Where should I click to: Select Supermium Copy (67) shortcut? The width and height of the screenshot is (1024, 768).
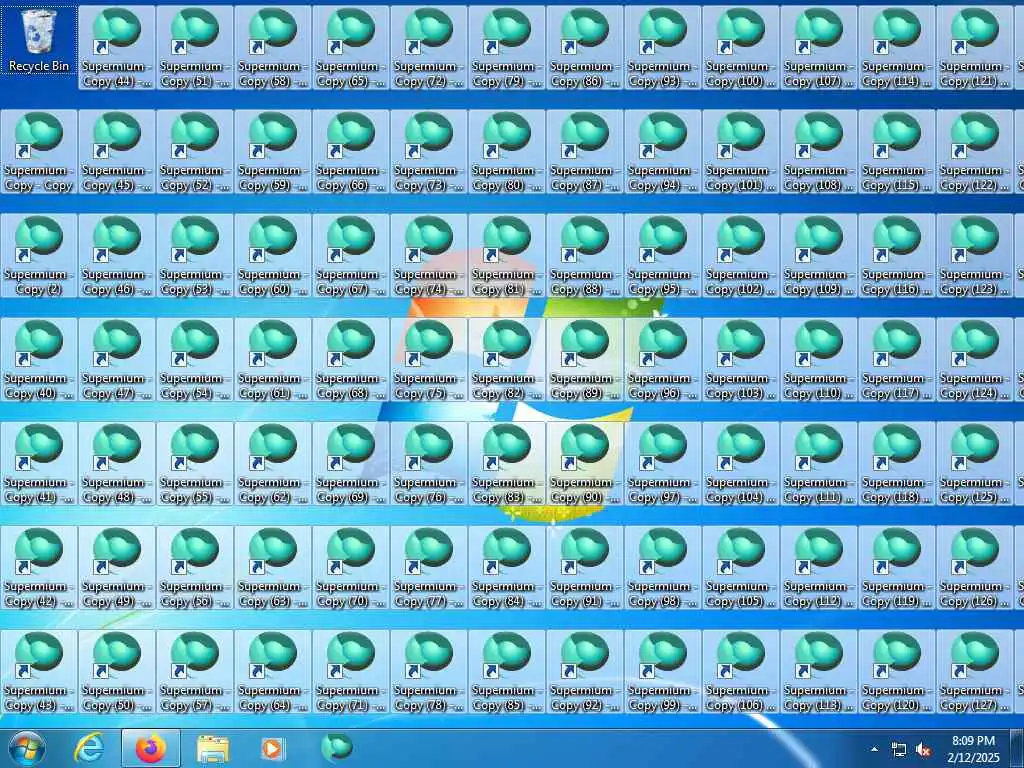point(351,255)
